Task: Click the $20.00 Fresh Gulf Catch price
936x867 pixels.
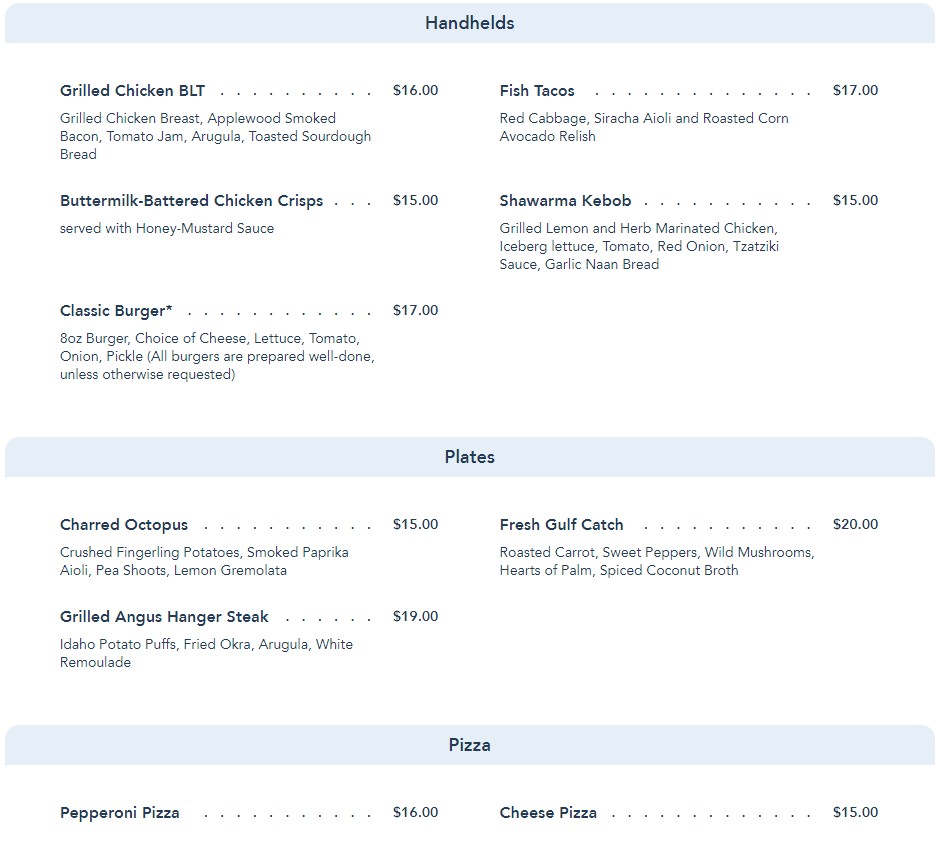Action: coord(855,525)
